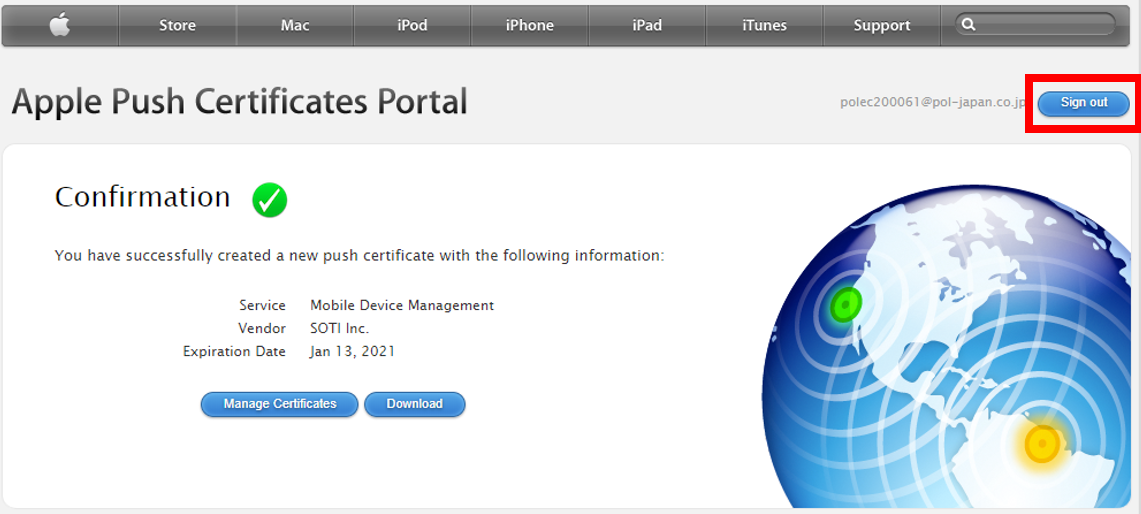Click the Apple Push Certificates Portal heading
Viewport: 1141px width, 514px height.
tap(239, 102)
